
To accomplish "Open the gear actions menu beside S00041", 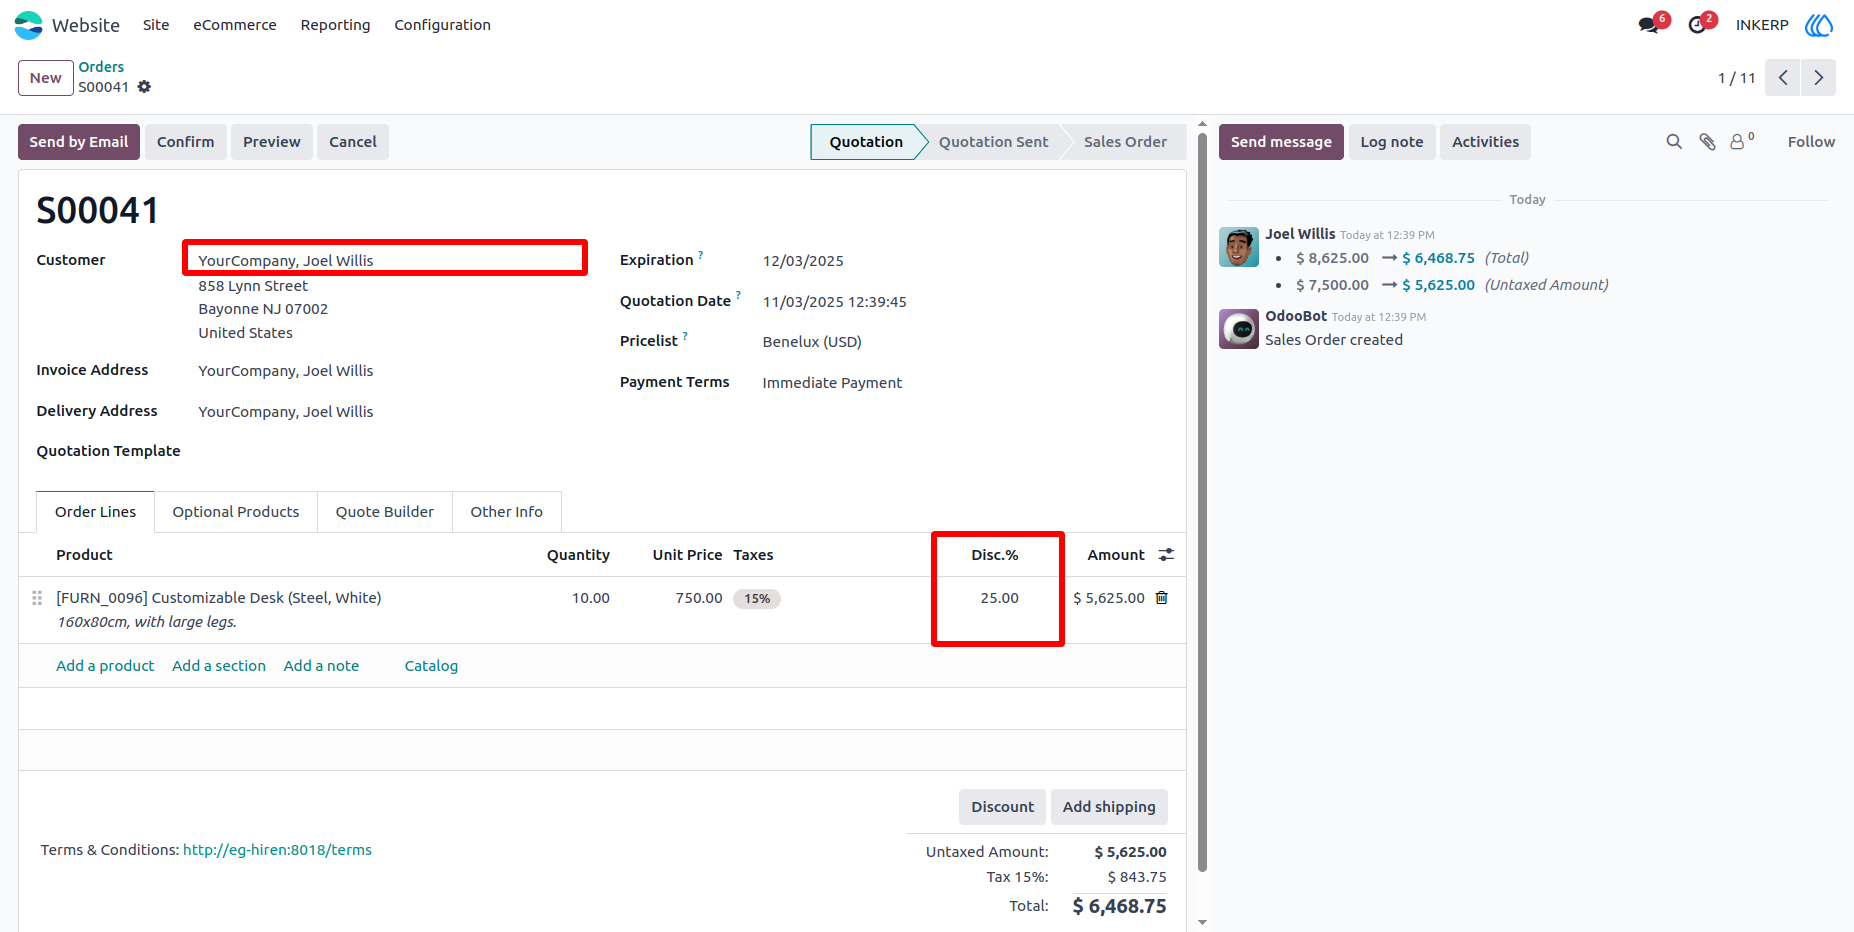I will click(144, 87).
